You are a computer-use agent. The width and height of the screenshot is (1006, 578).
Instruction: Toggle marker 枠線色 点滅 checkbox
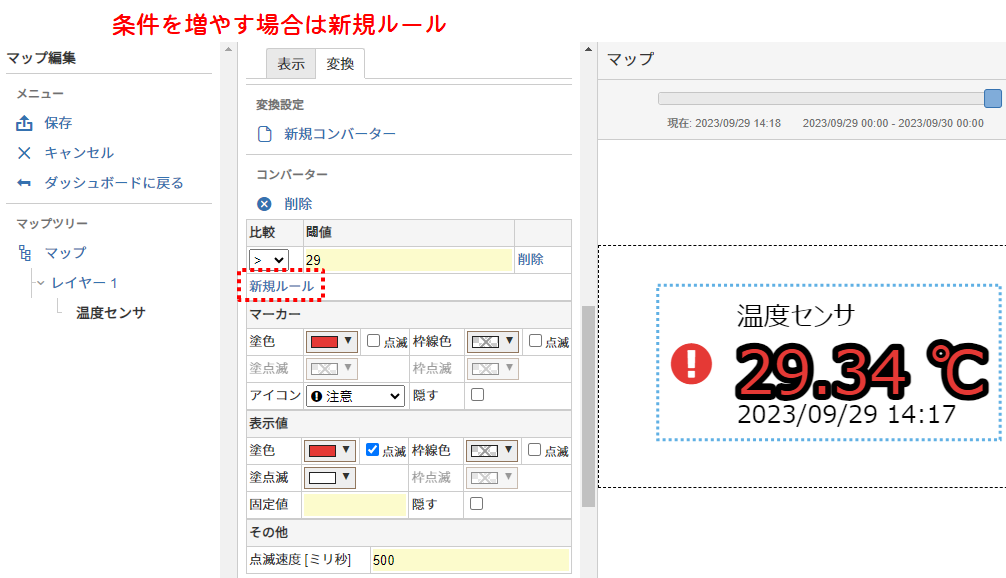(x=535, y=341)
